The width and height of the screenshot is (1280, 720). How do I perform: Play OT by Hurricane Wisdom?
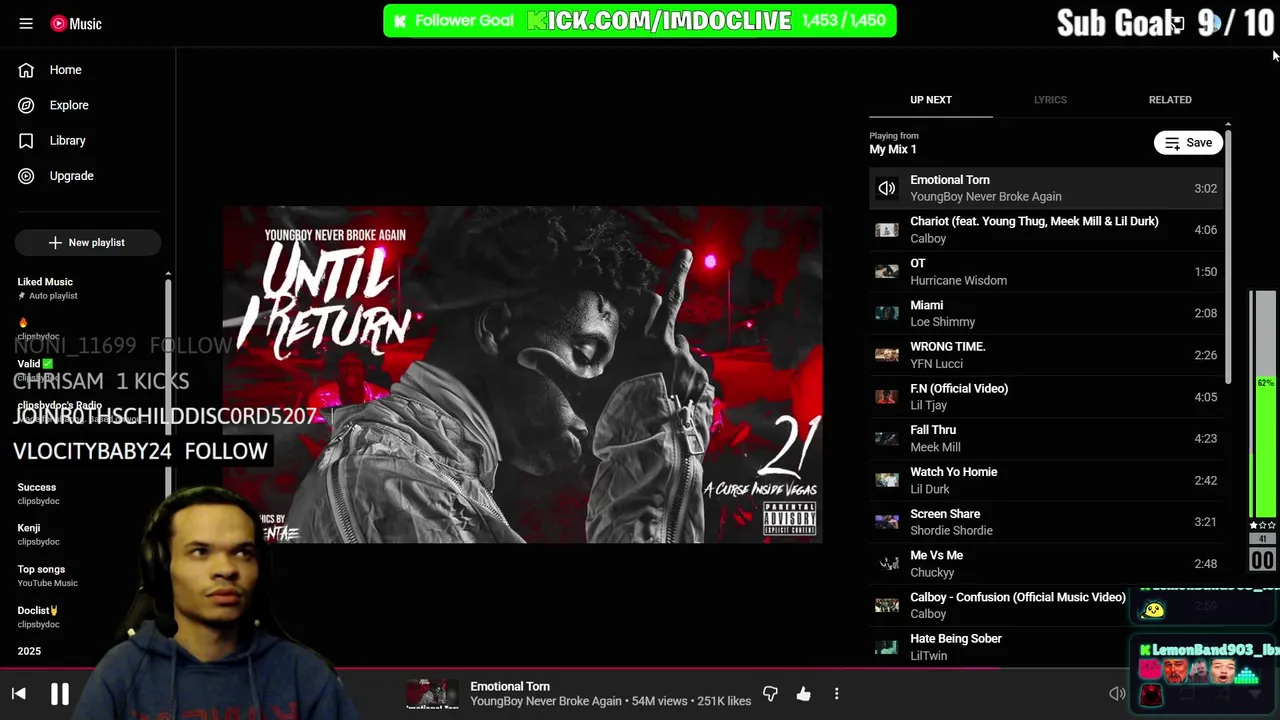(1045, 272)
